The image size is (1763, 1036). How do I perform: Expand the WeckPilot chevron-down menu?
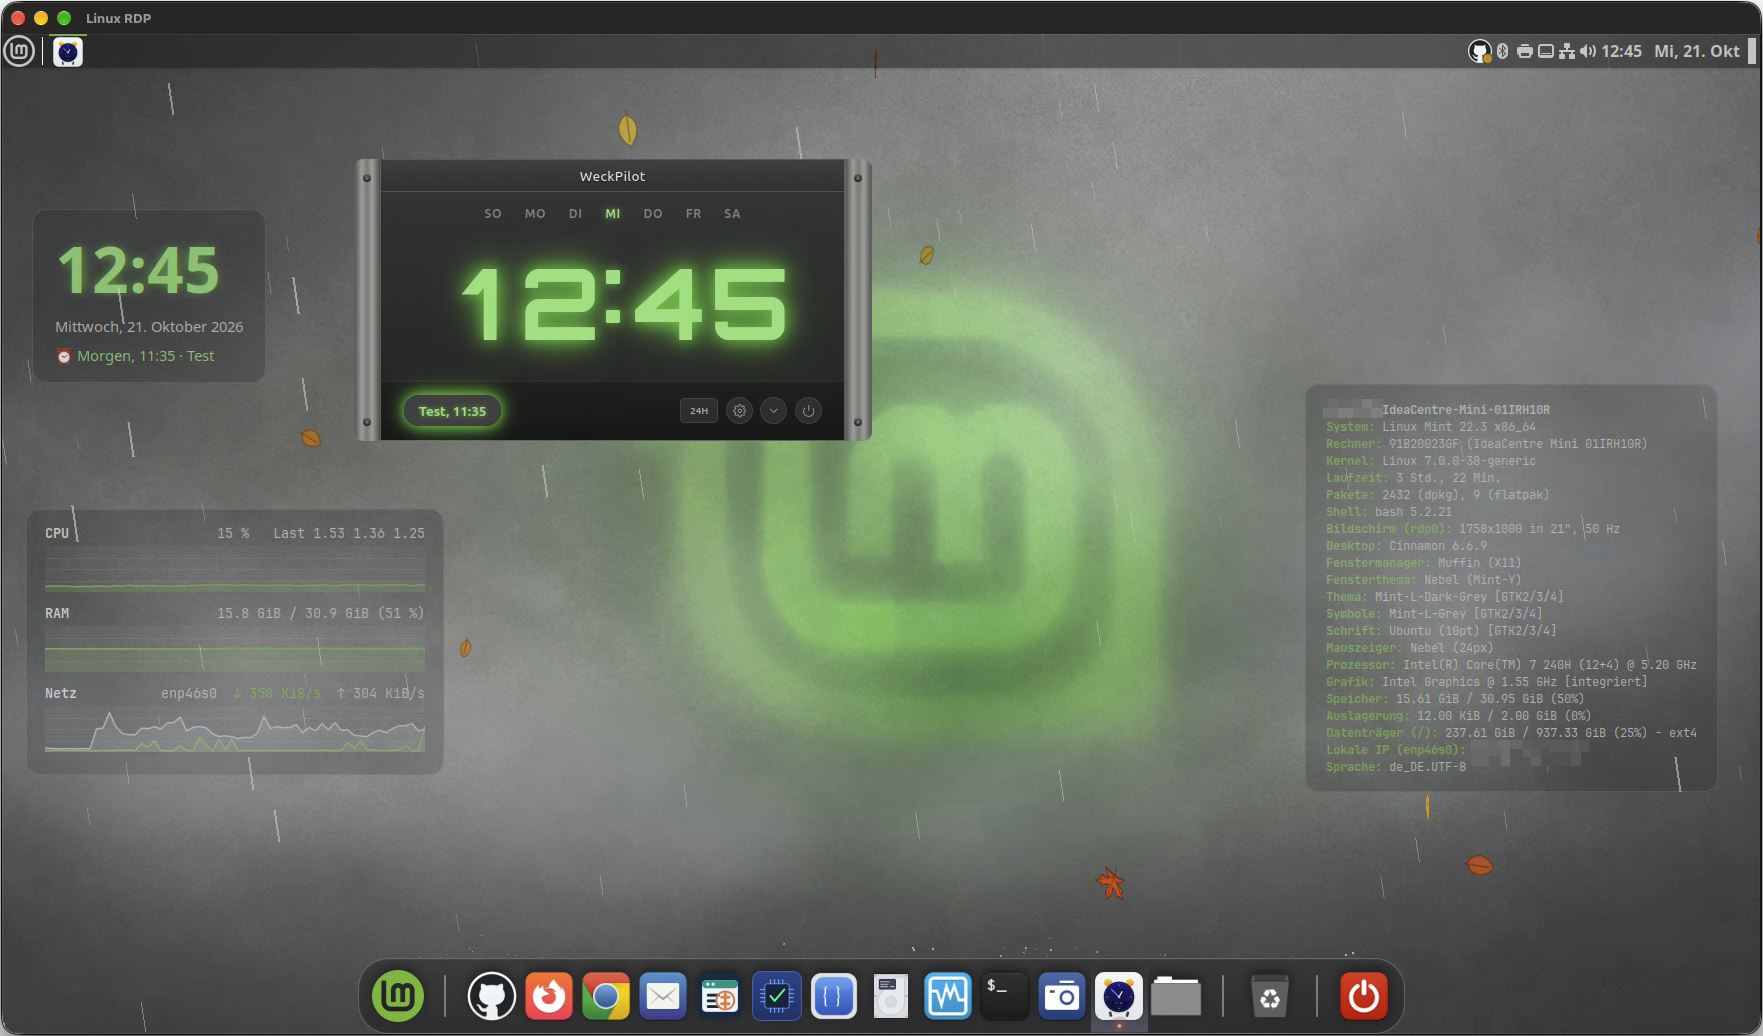click(773, 411)
